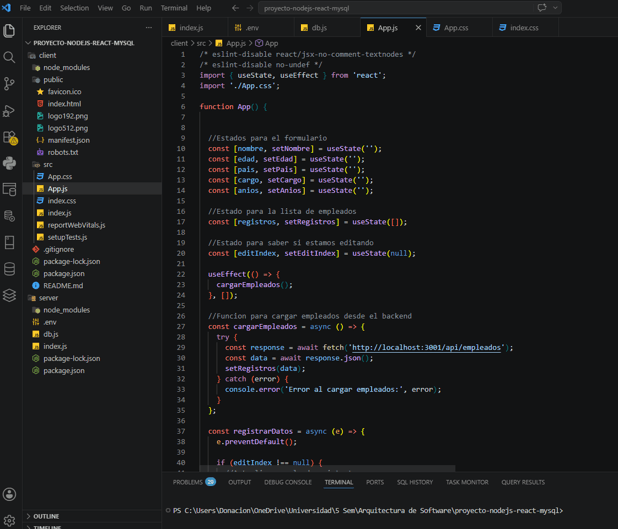618x529 pixels.
Task: Open the Remote Explorer icon in activity bar
Action: pyautogui.click(x=9, y=190)
